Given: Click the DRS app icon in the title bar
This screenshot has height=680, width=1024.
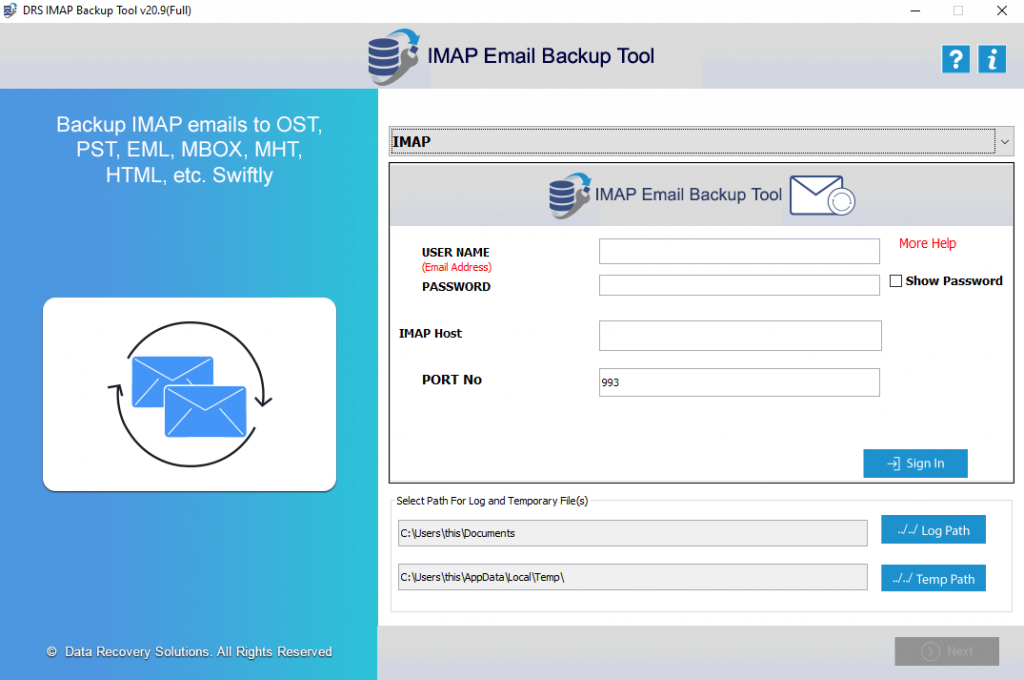Looking at the screenshot, I should point(11,10).
